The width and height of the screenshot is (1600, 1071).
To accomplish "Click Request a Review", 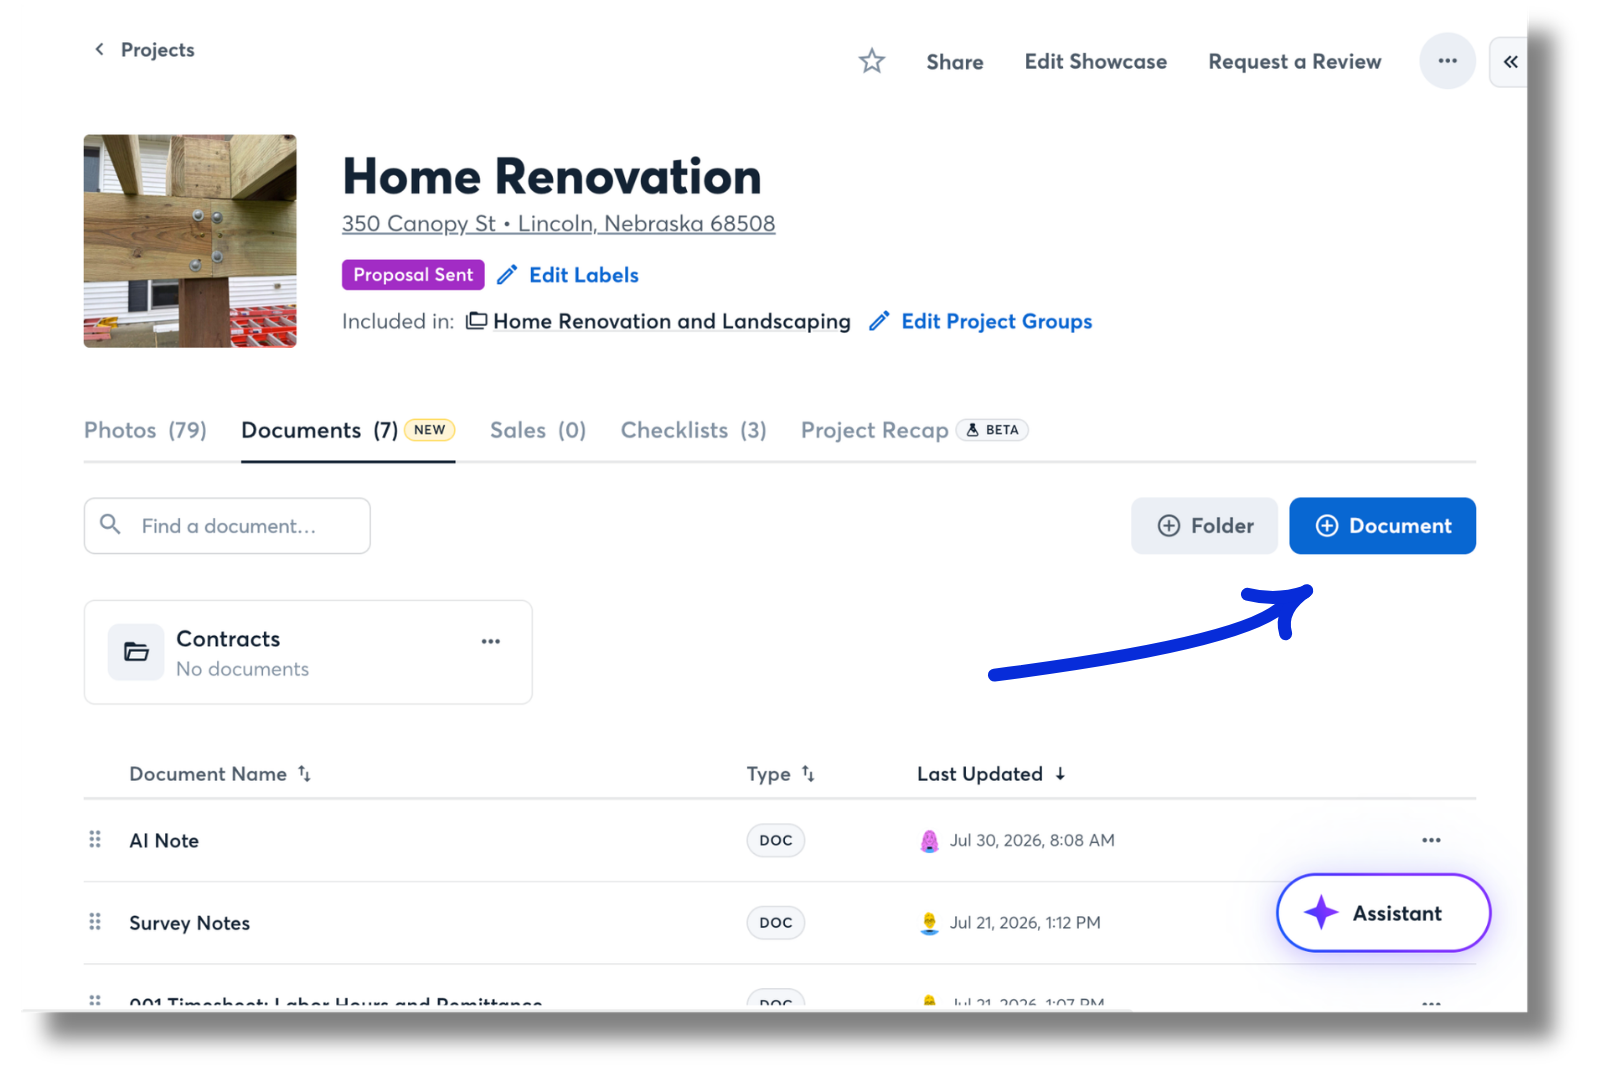I will click(x=1295, y=62).
